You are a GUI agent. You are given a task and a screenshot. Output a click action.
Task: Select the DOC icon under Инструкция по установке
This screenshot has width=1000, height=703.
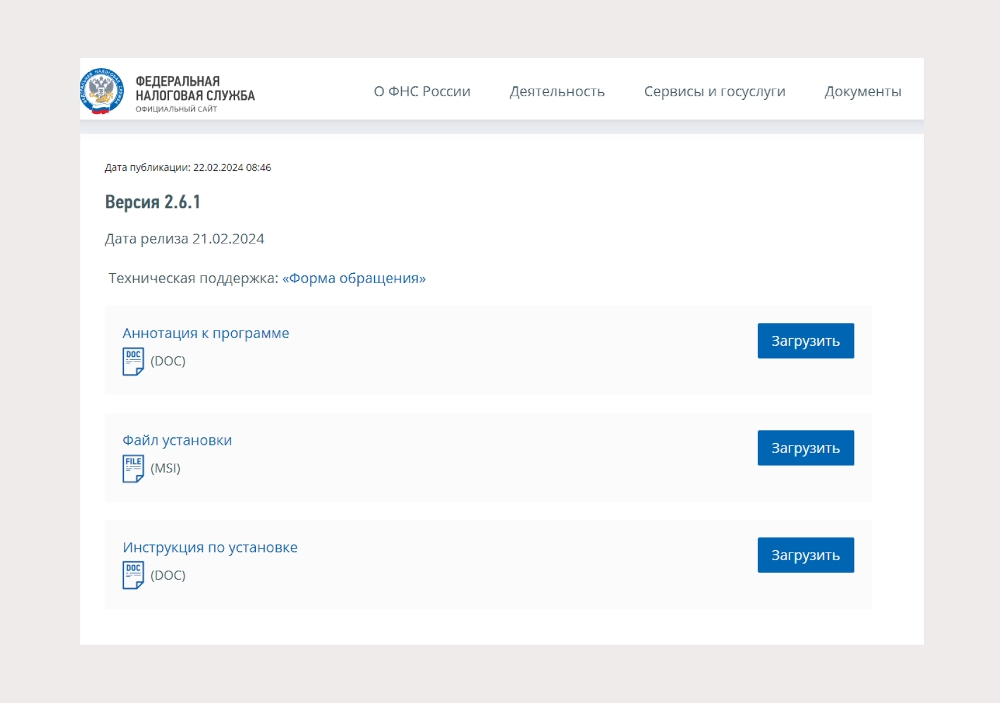pos(133,575)
